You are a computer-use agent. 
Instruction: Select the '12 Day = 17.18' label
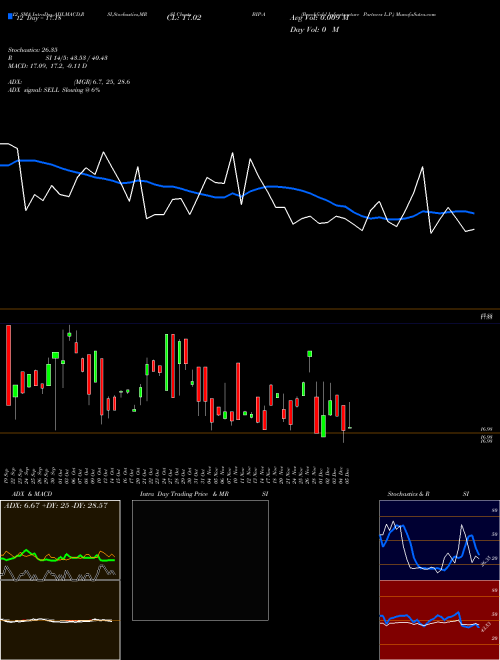click(x=39, y=19)
